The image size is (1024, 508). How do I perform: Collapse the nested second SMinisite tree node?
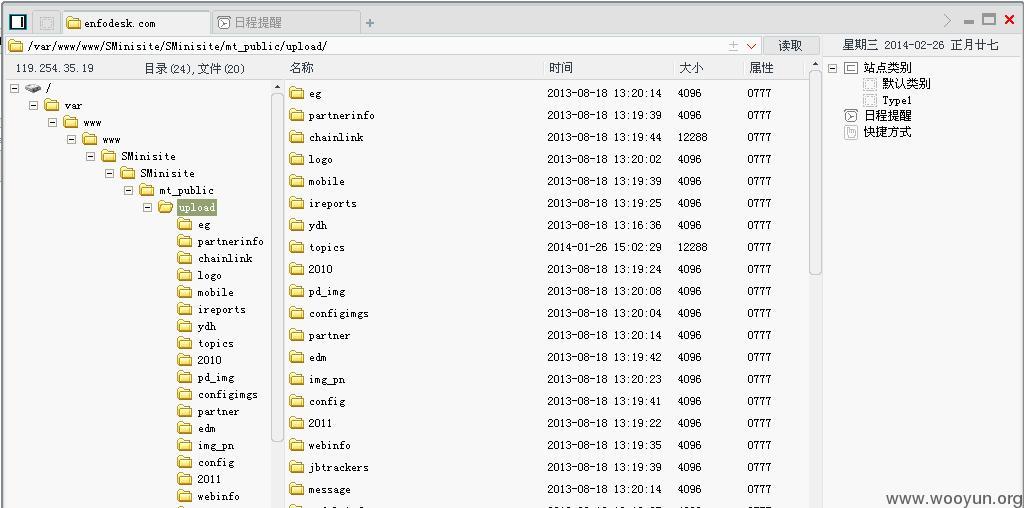coord(109,173)
